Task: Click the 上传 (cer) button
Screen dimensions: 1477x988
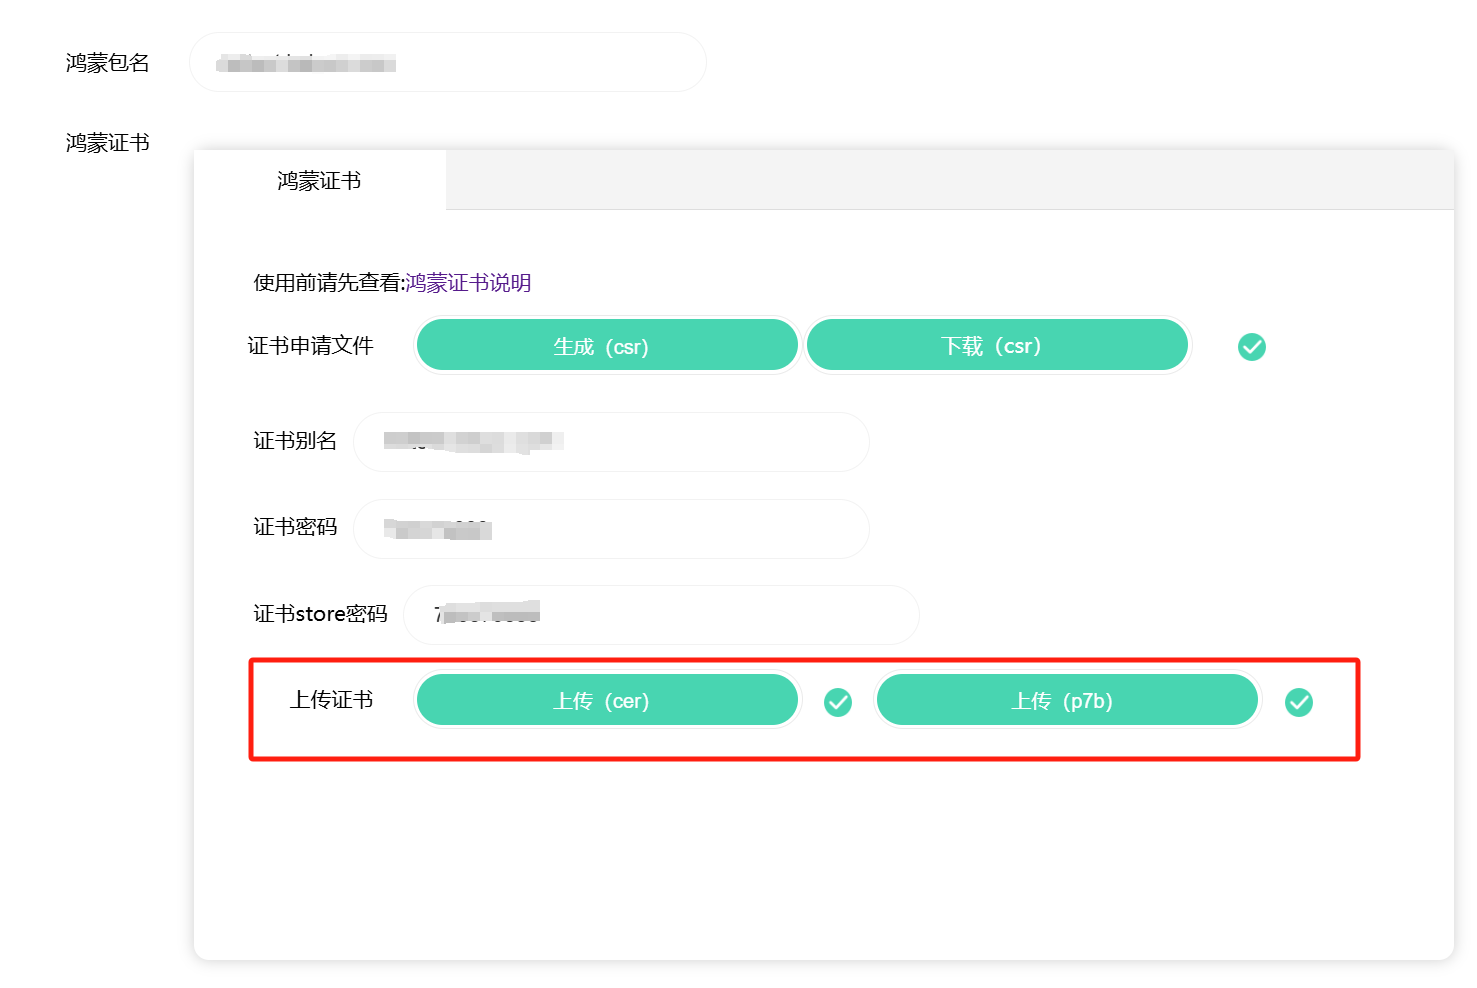Action: click(x=607, y=700)
